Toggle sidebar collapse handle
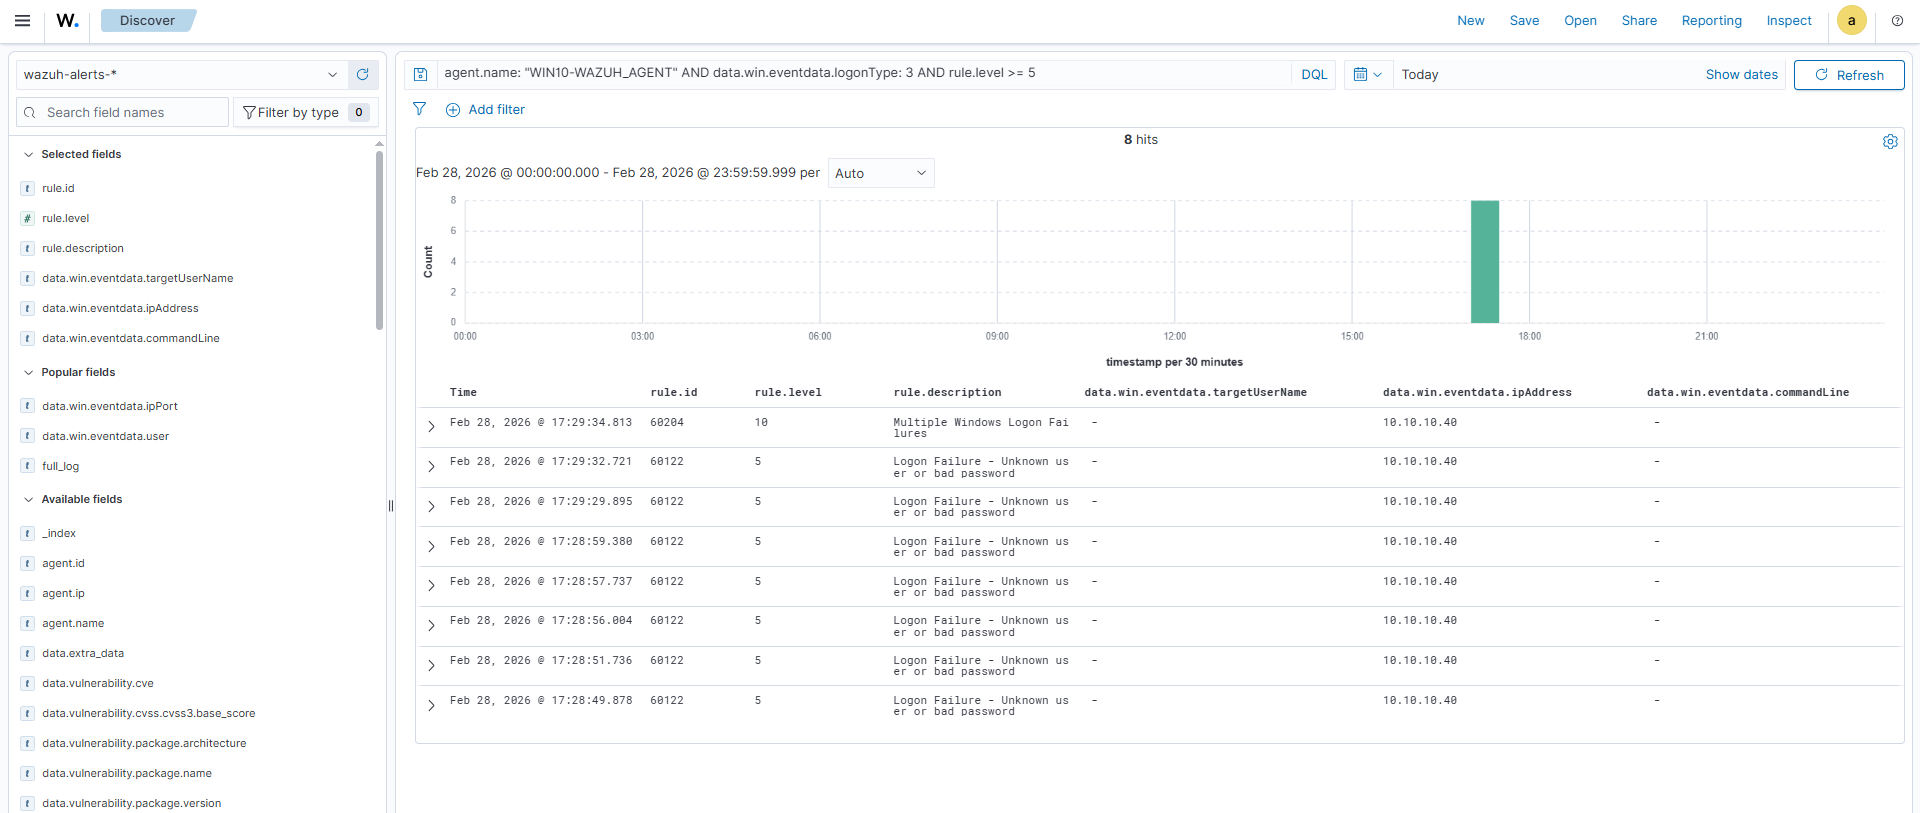1920x813 pixels. tap(391, 506)
